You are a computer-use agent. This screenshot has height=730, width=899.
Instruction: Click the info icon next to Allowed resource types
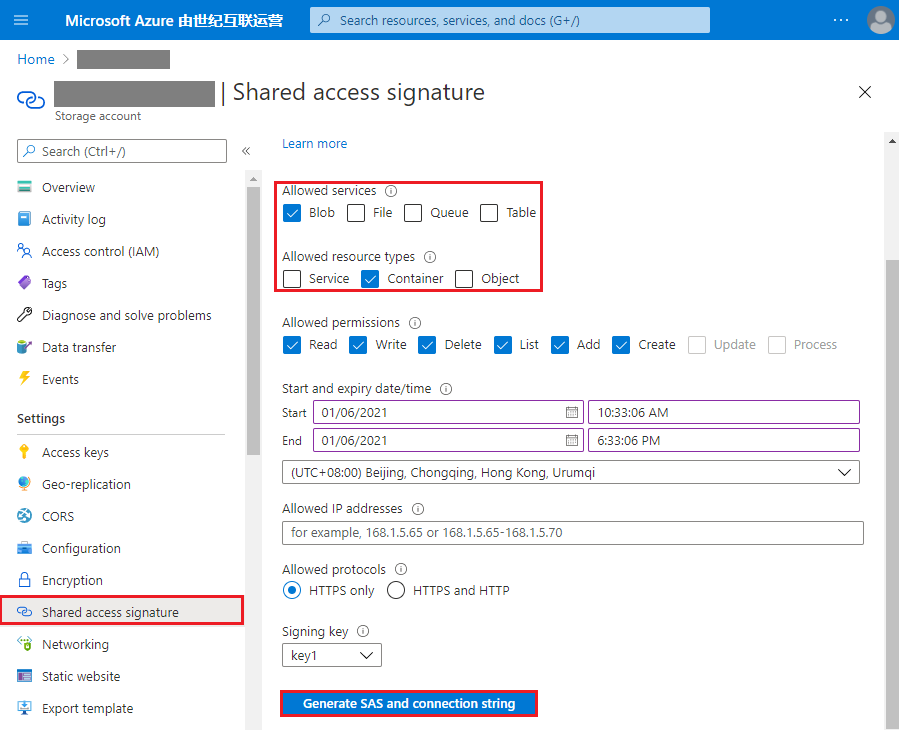429,257
